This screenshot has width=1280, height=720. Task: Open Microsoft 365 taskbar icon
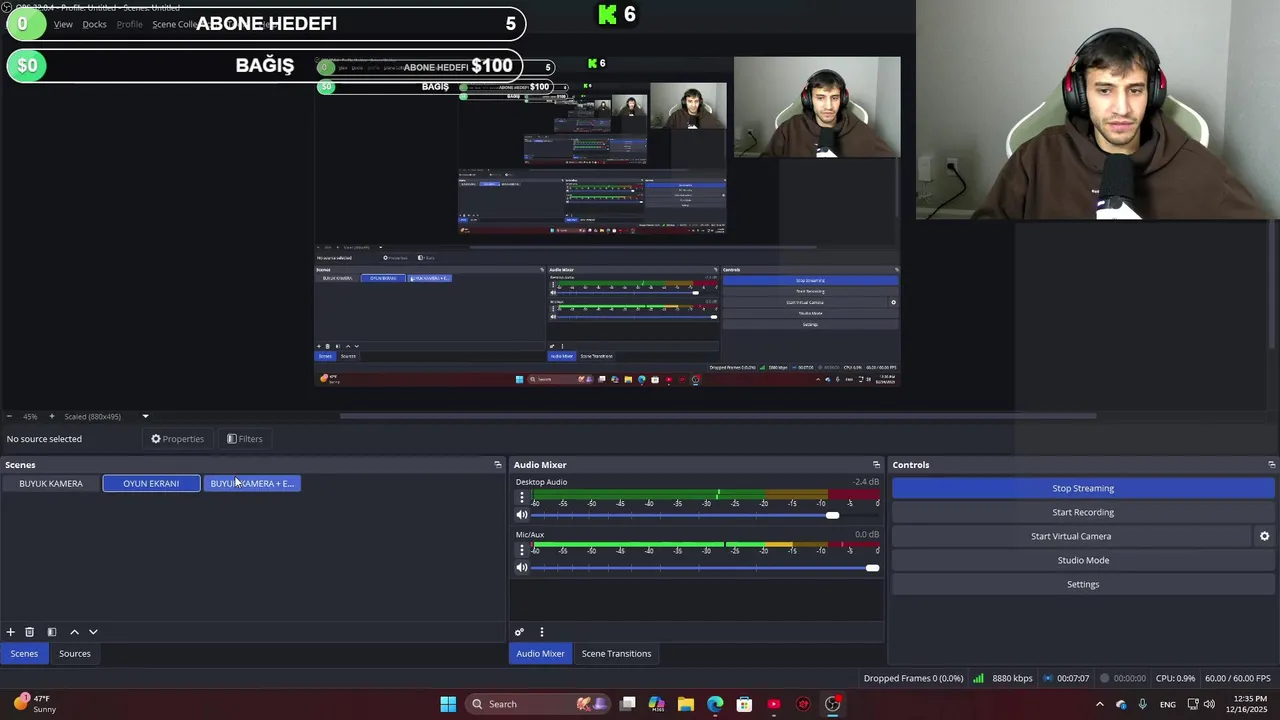point(656,704)
